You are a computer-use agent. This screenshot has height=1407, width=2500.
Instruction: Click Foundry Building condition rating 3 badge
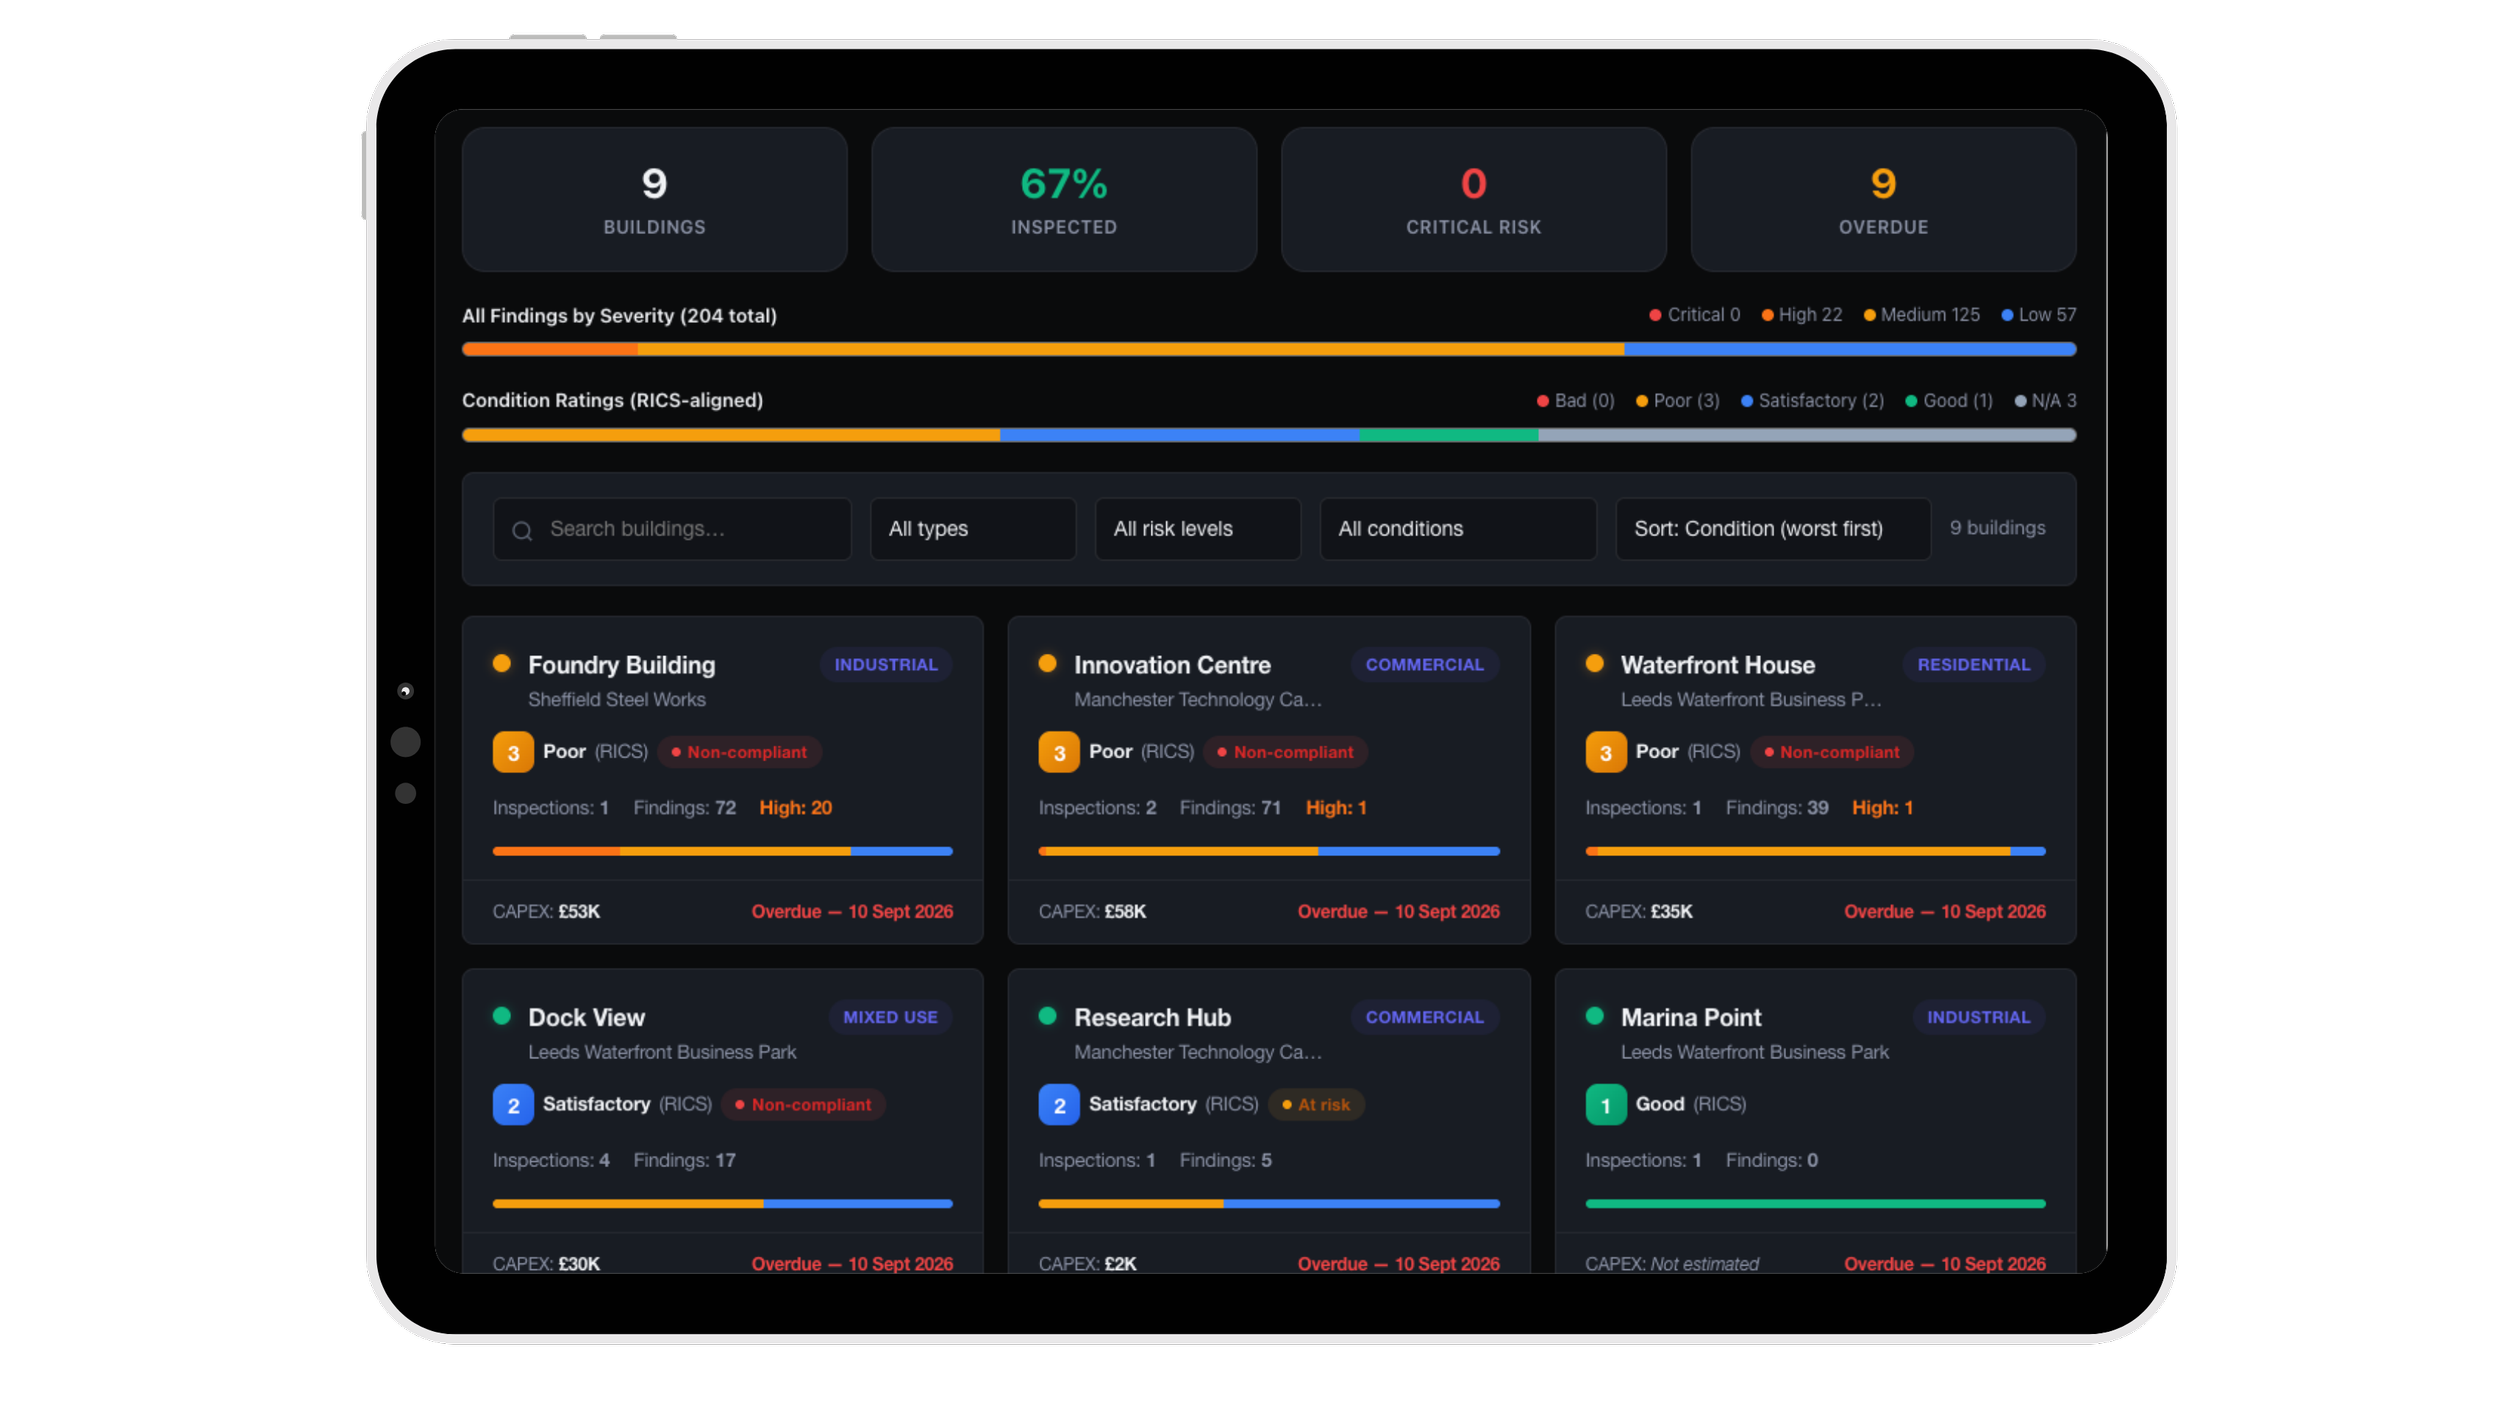pos(512,752)
